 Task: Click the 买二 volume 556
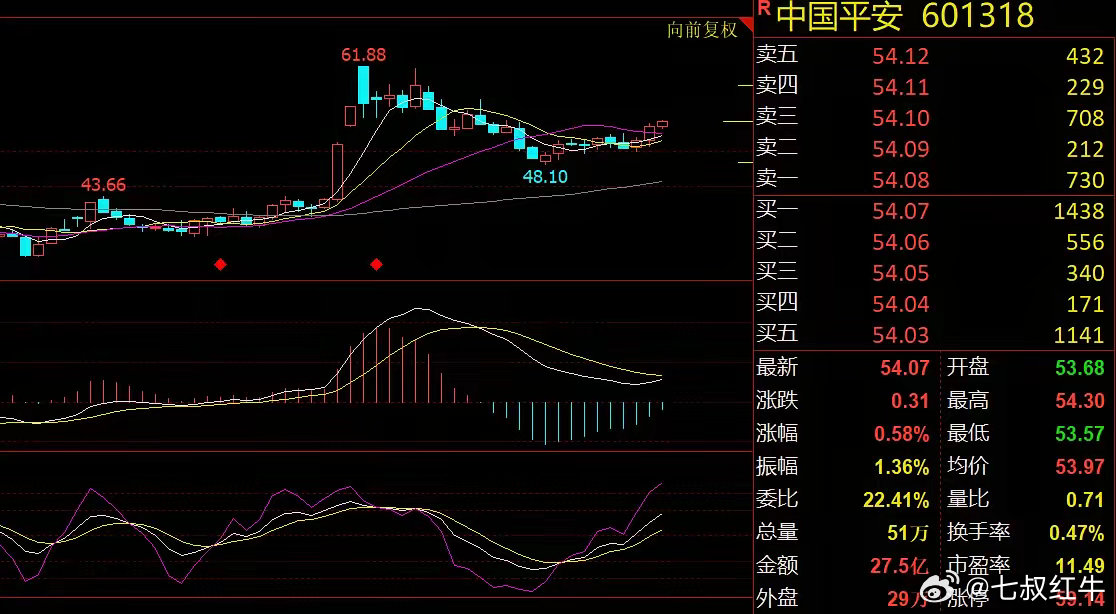tap(1085, 243)
